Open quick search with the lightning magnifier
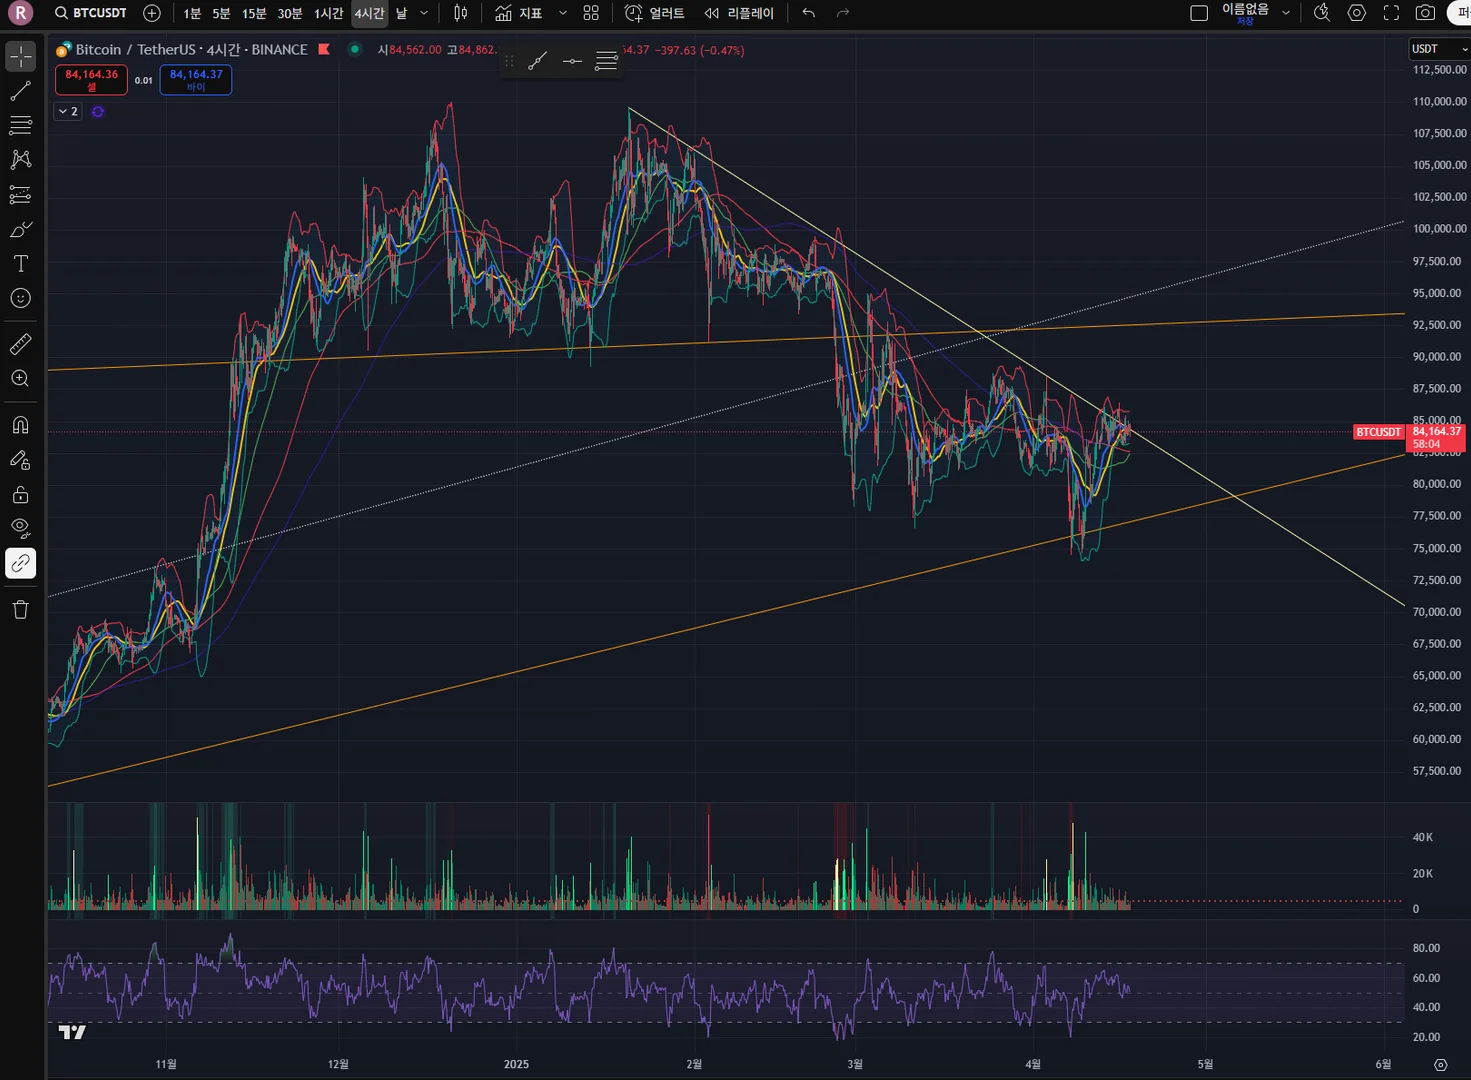Viewport: 1471px width, 1080px height. tap(1322, 13)
